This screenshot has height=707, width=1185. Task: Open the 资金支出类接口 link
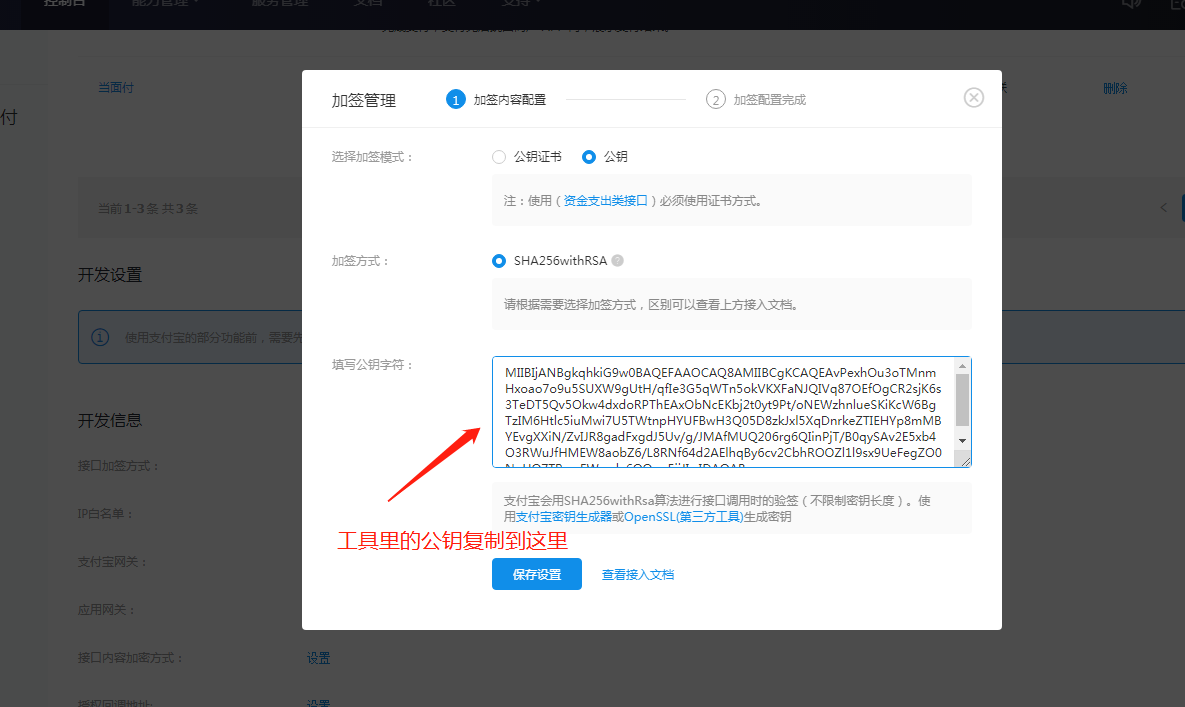605,201
